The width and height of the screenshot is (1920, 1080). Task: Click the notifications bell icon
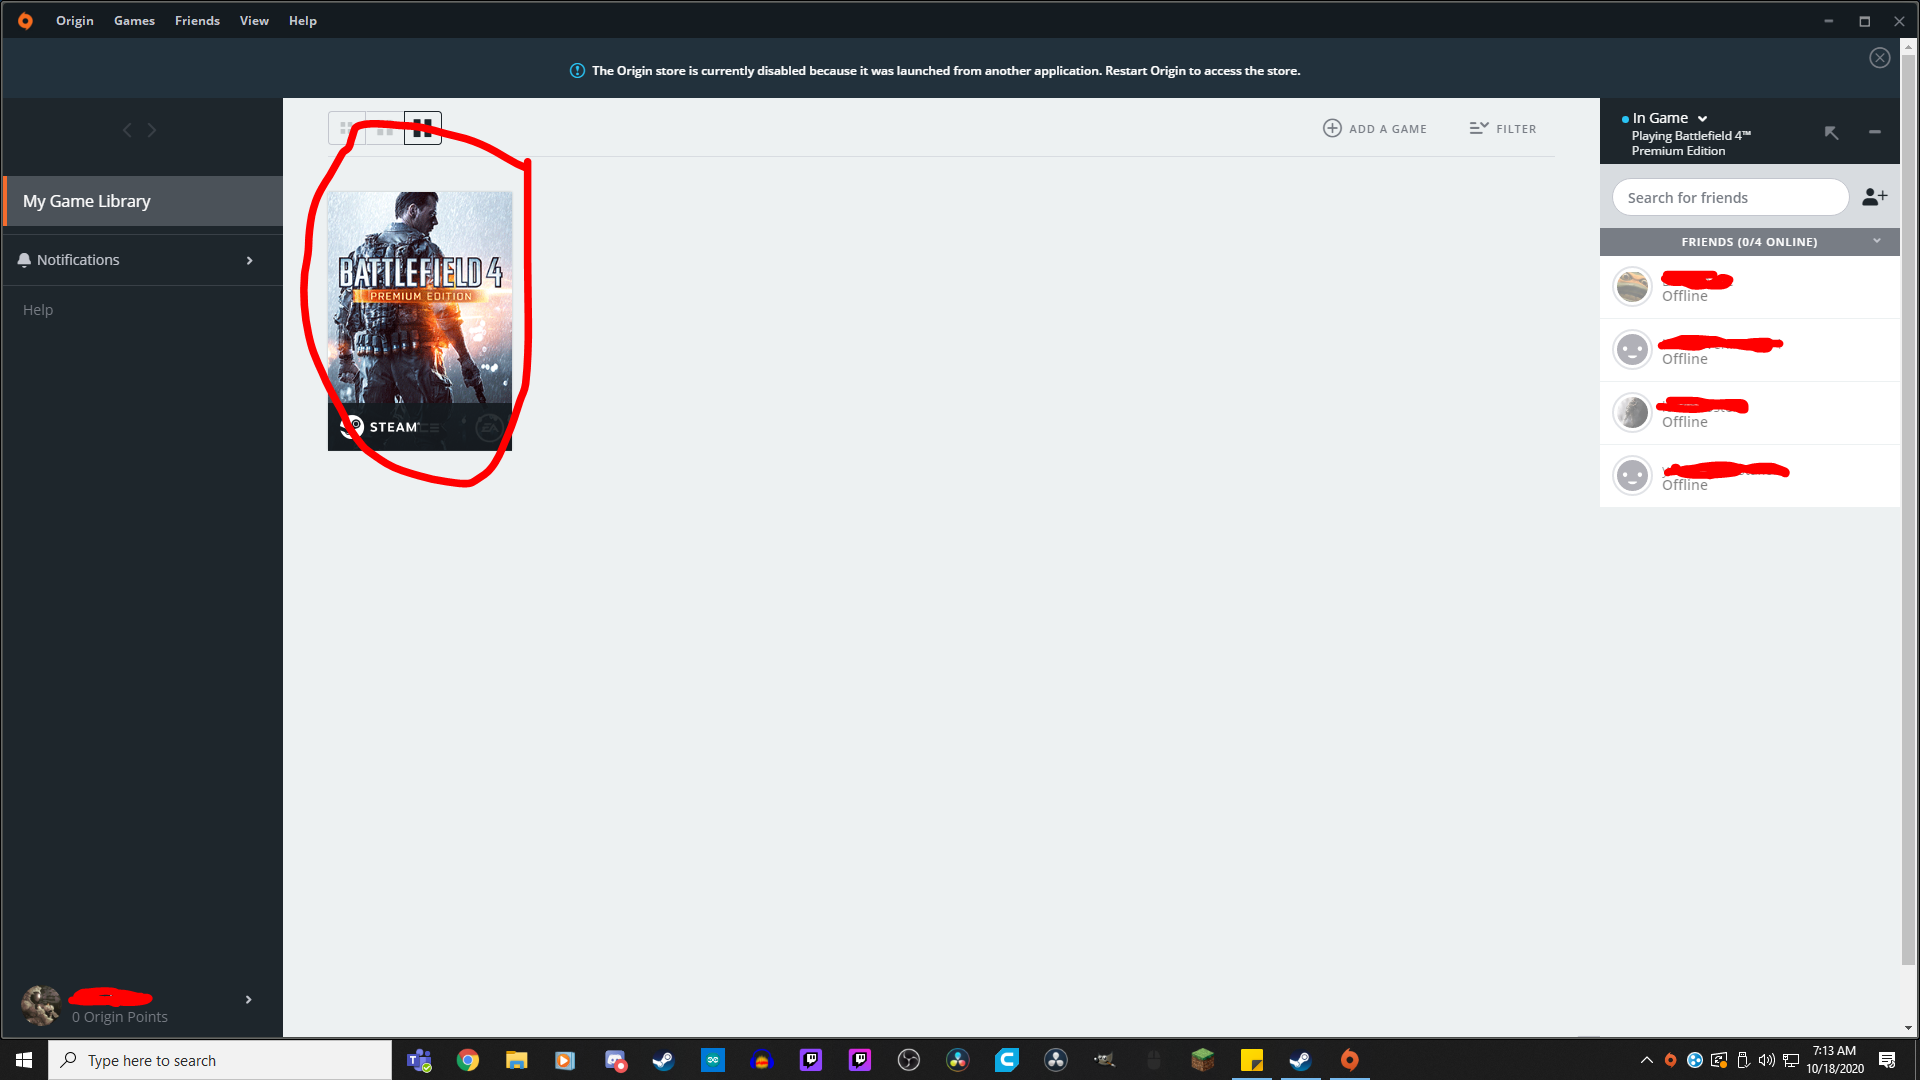24,260
